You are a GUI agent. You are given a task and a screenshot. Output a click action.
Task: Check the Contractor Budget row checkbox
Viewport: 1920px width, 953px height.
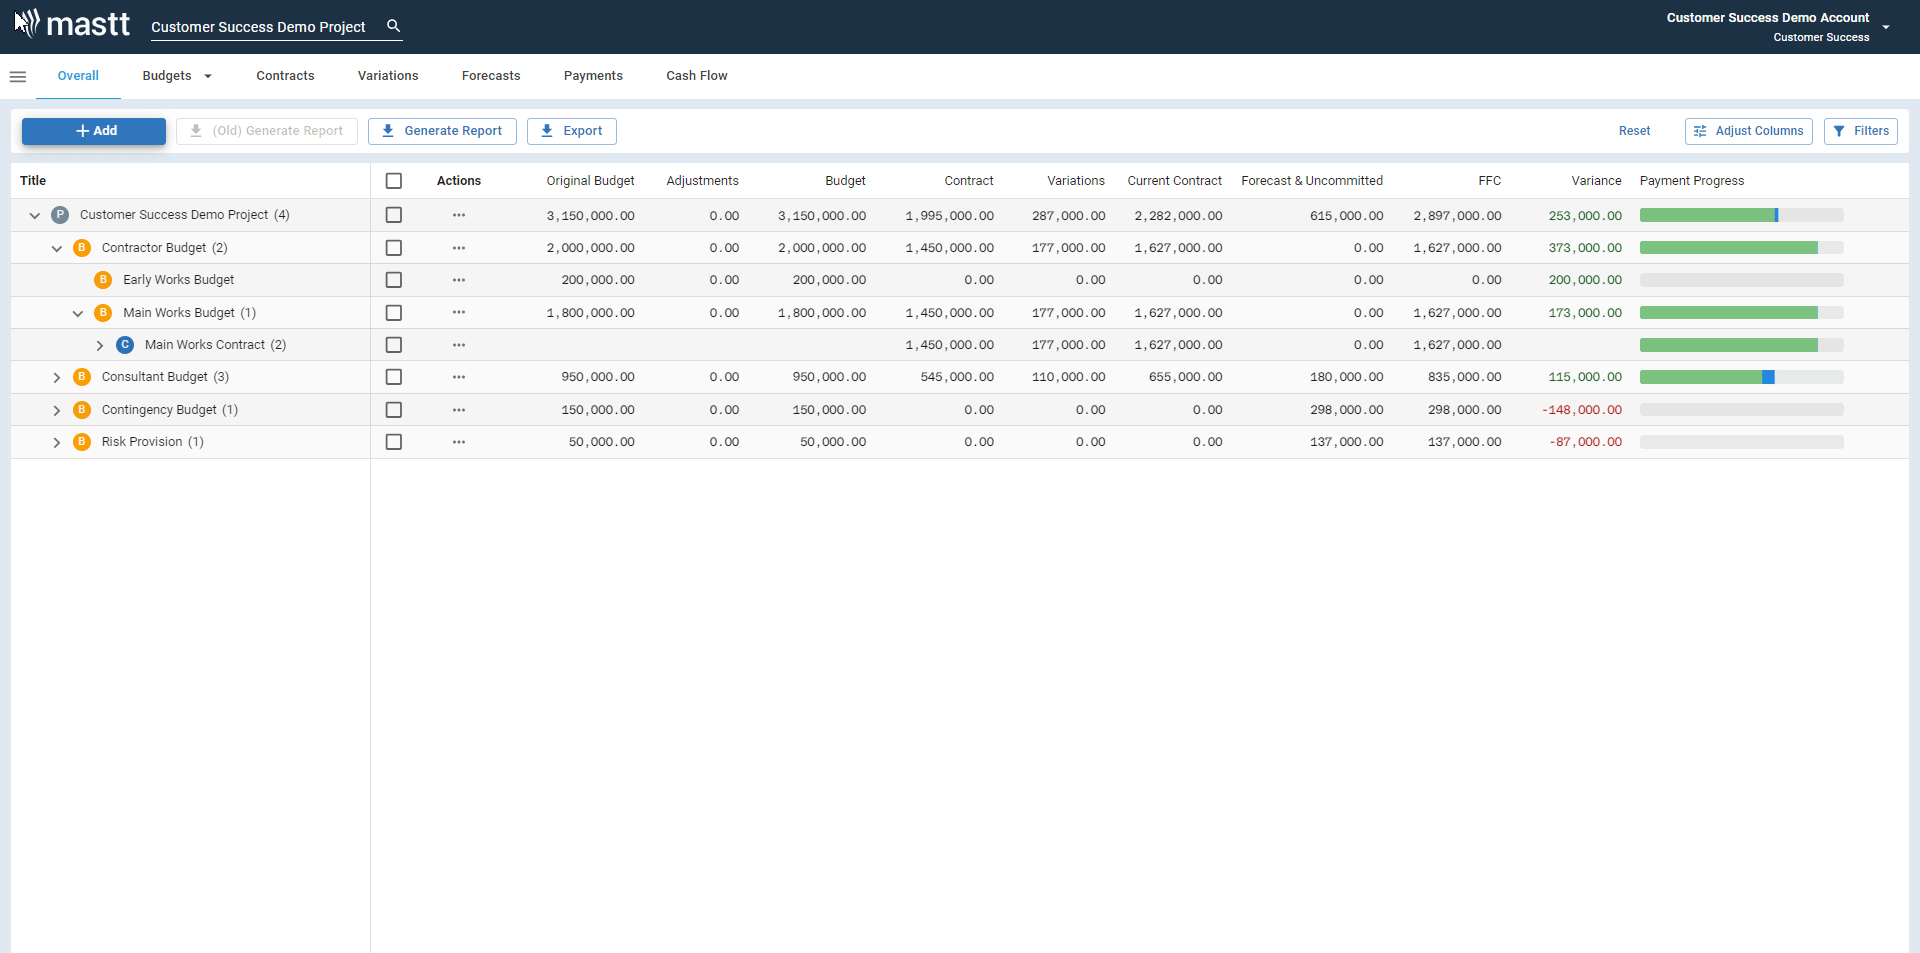pyautogui.click(x=394, y=248)
